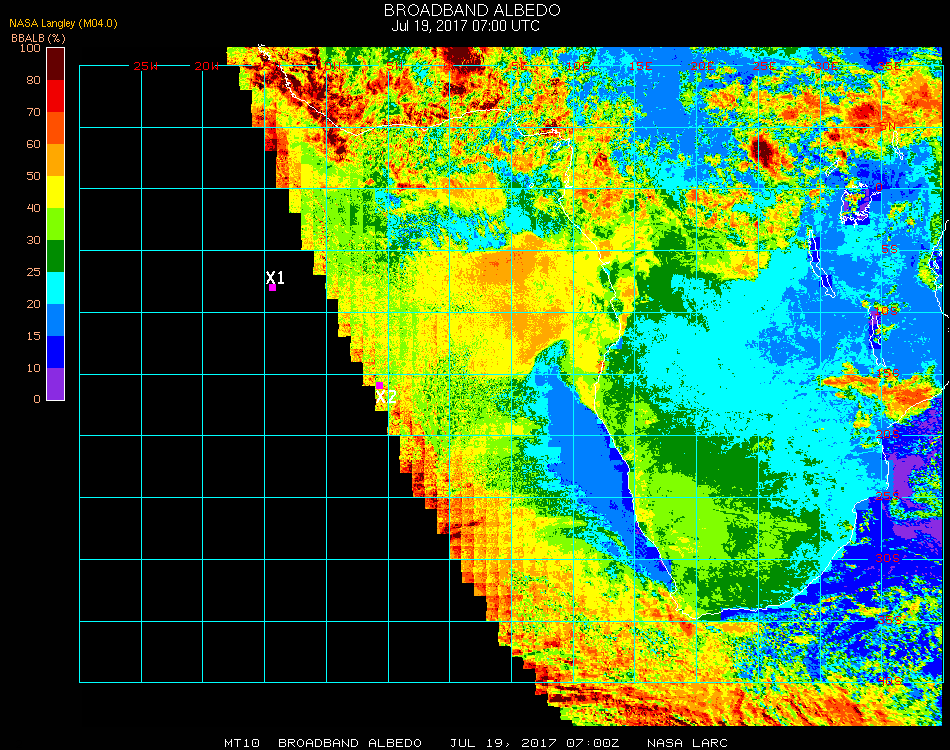Click the 'Jul 19, 2017 07:00 UTC' date line
This screenshot has height=750, width=950.
coord(465,26)
